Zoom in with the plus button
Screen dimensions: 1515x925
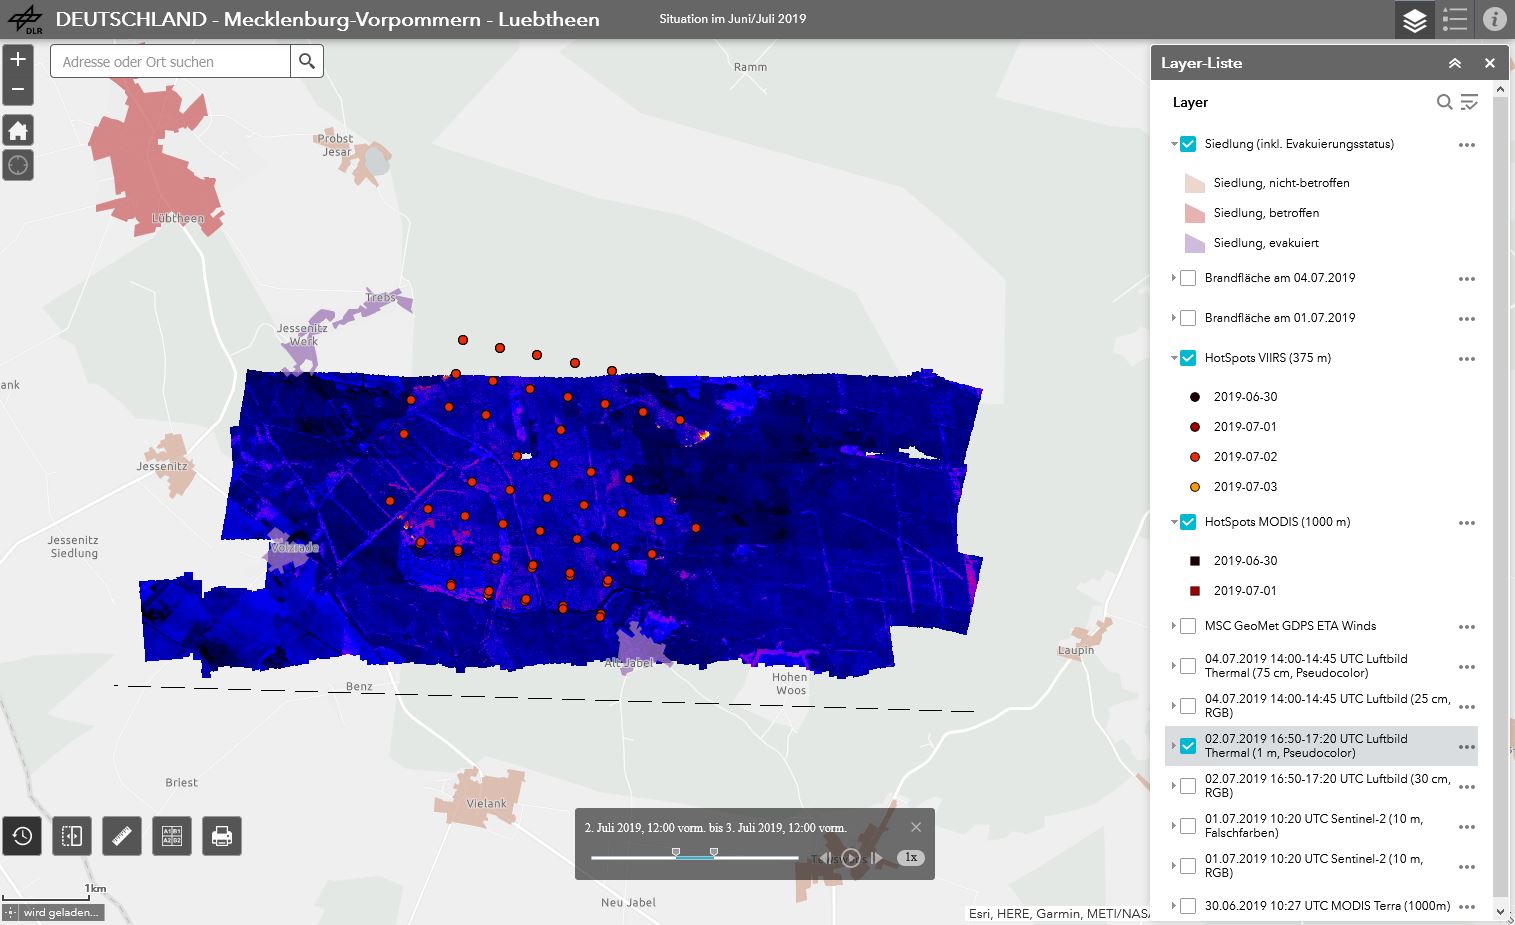click(18, 59)
